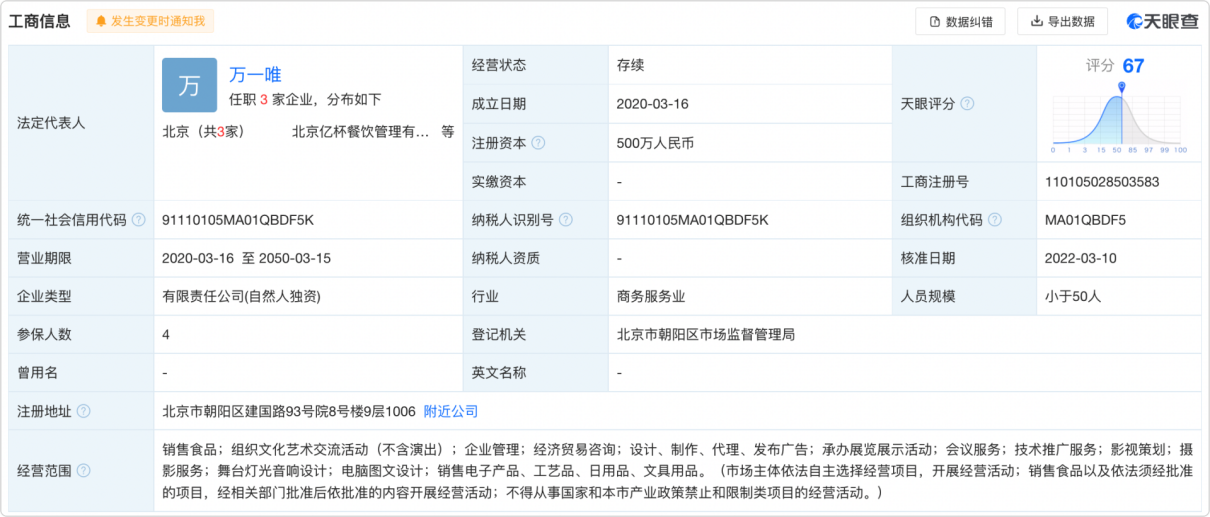Image resolution: width=1210 pixels, height=517 pixels.
Task: Click the 天眼评分 score chart
Action: point(1119,117)
